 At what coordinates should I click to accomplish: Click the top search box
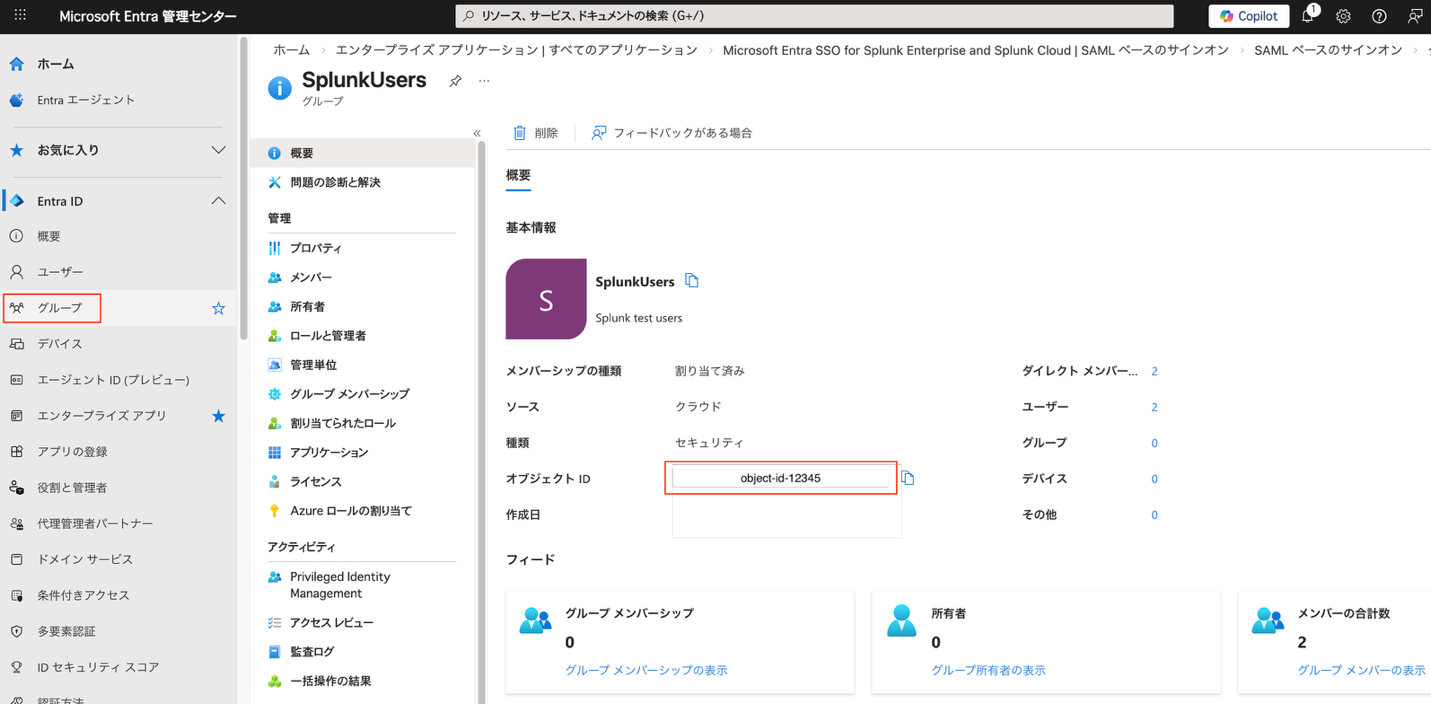point(814,16)
